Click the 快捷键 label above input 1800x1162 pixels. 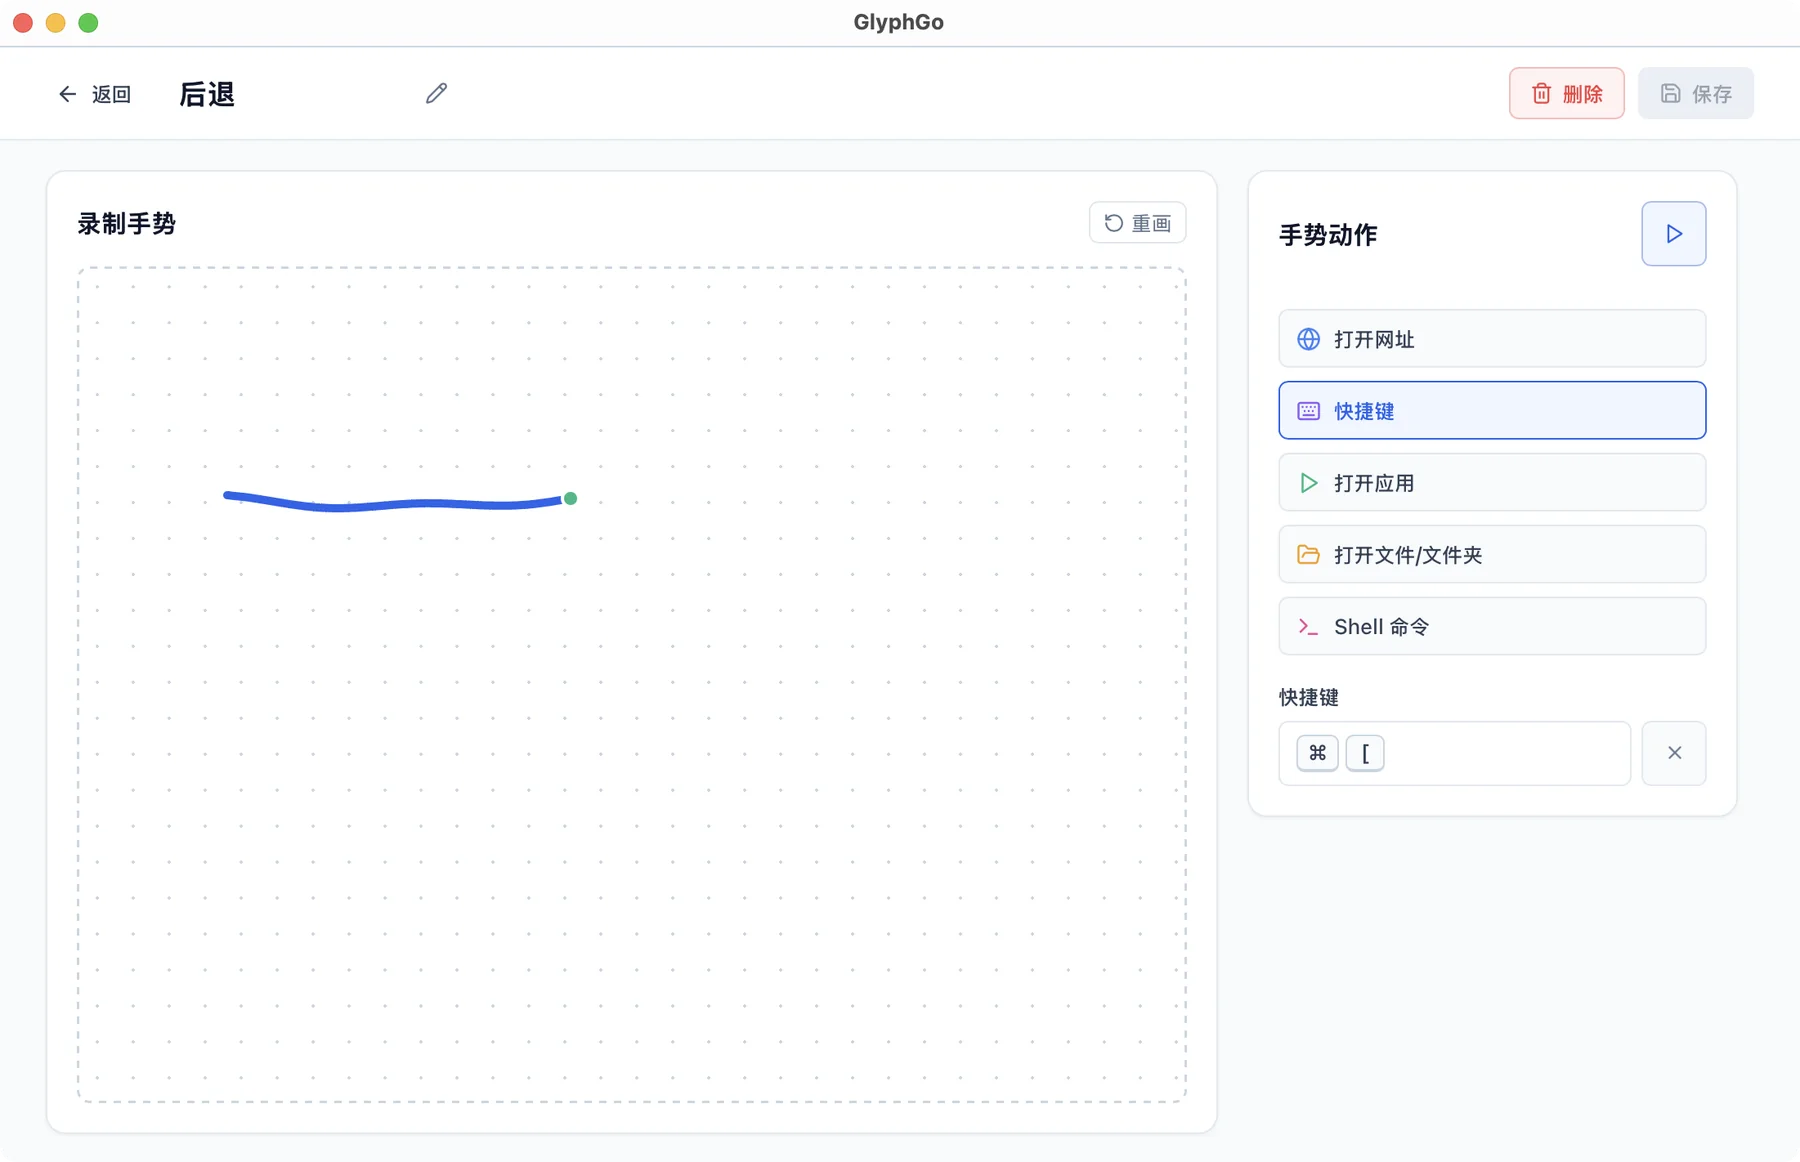tap(1308, 697)
